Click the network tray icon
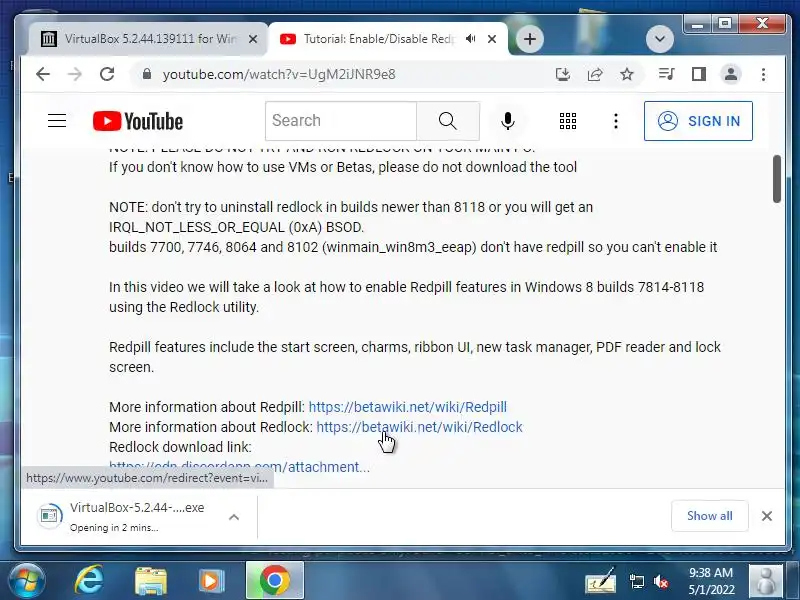 click(x=637, y=582)
